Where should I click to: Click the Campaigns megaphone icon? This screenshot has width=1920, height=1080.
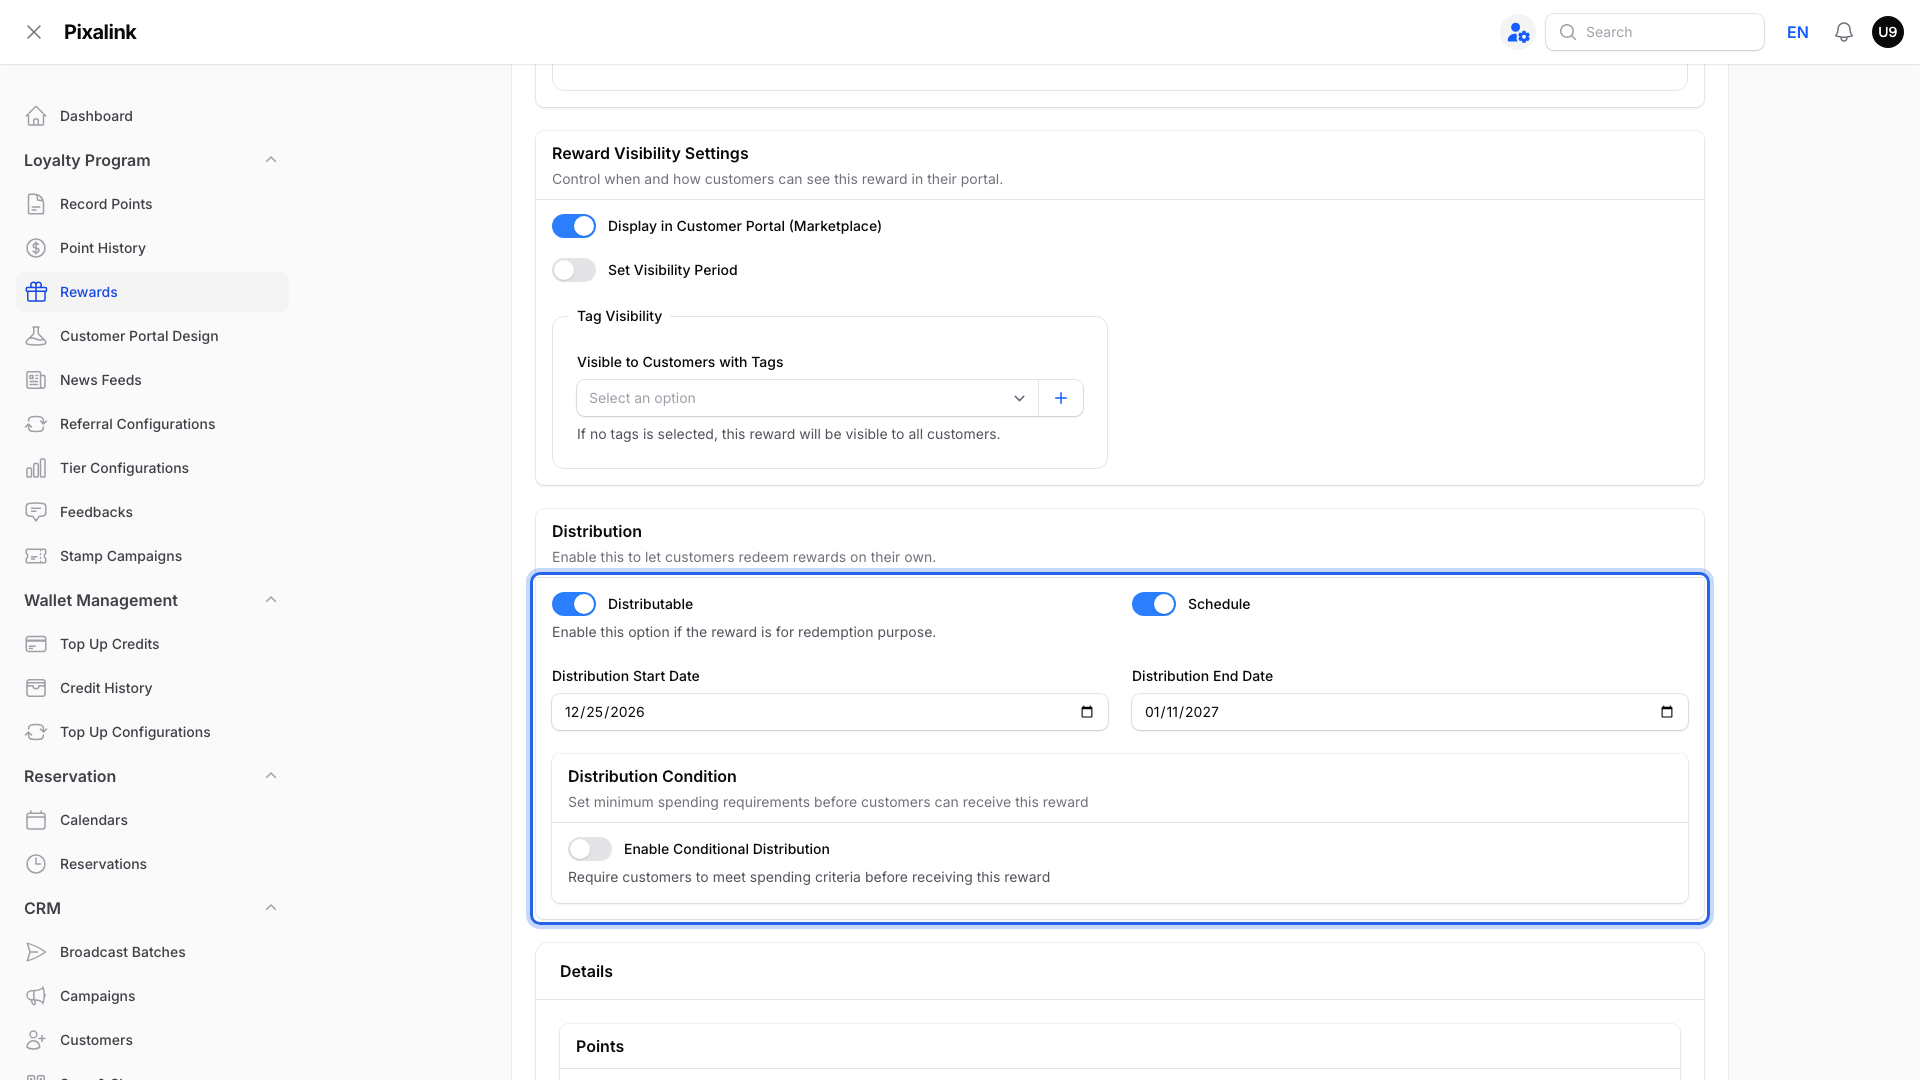point(36,996)
